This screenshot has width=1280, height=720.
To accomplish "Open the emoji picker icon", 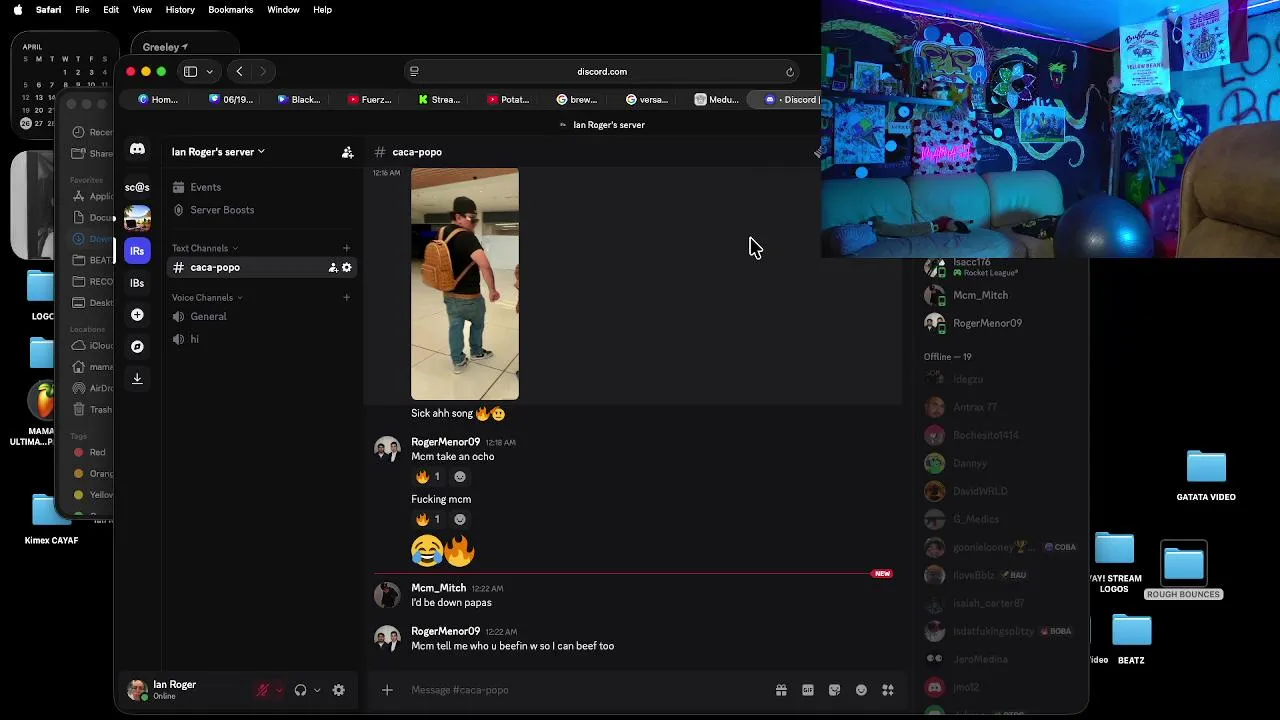I will click(861, 690).
